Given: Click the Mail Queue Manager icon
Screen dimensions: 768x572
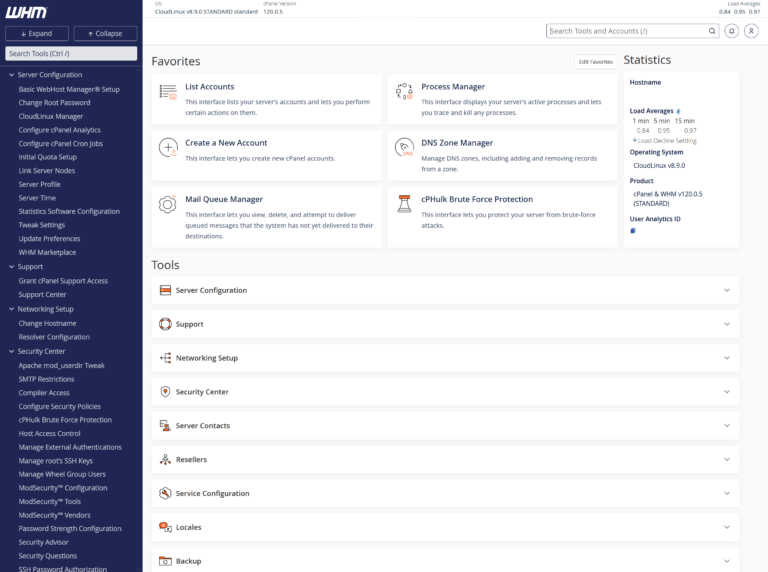Looking at the screenshot, I should [168, 204].
